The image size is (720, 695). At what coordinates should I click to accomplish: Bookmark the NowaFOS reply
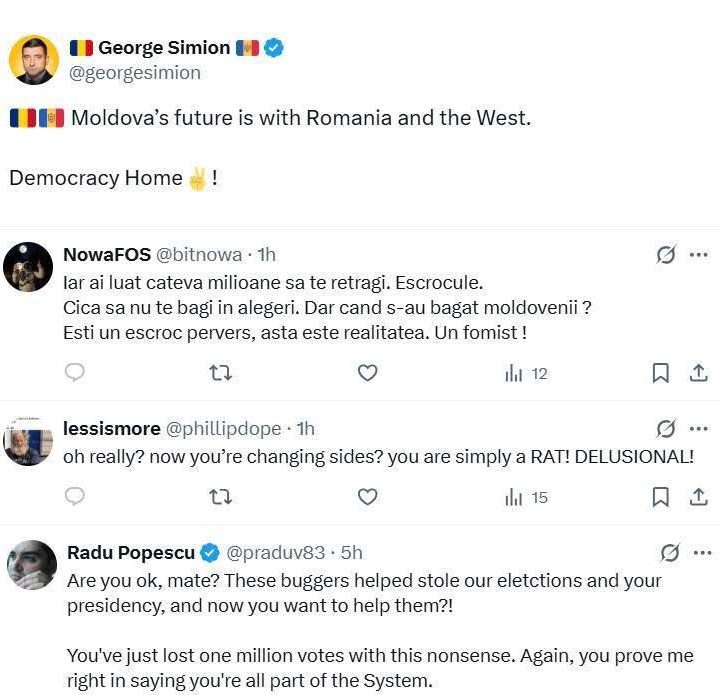coord(660,373)
